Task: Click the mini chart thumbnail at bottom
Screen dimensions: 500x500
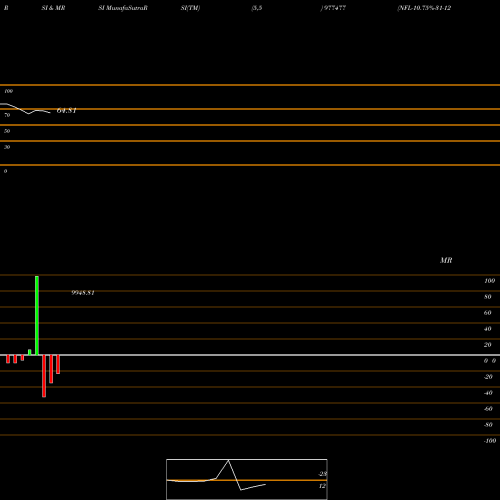Action: [x=247, y=479]
